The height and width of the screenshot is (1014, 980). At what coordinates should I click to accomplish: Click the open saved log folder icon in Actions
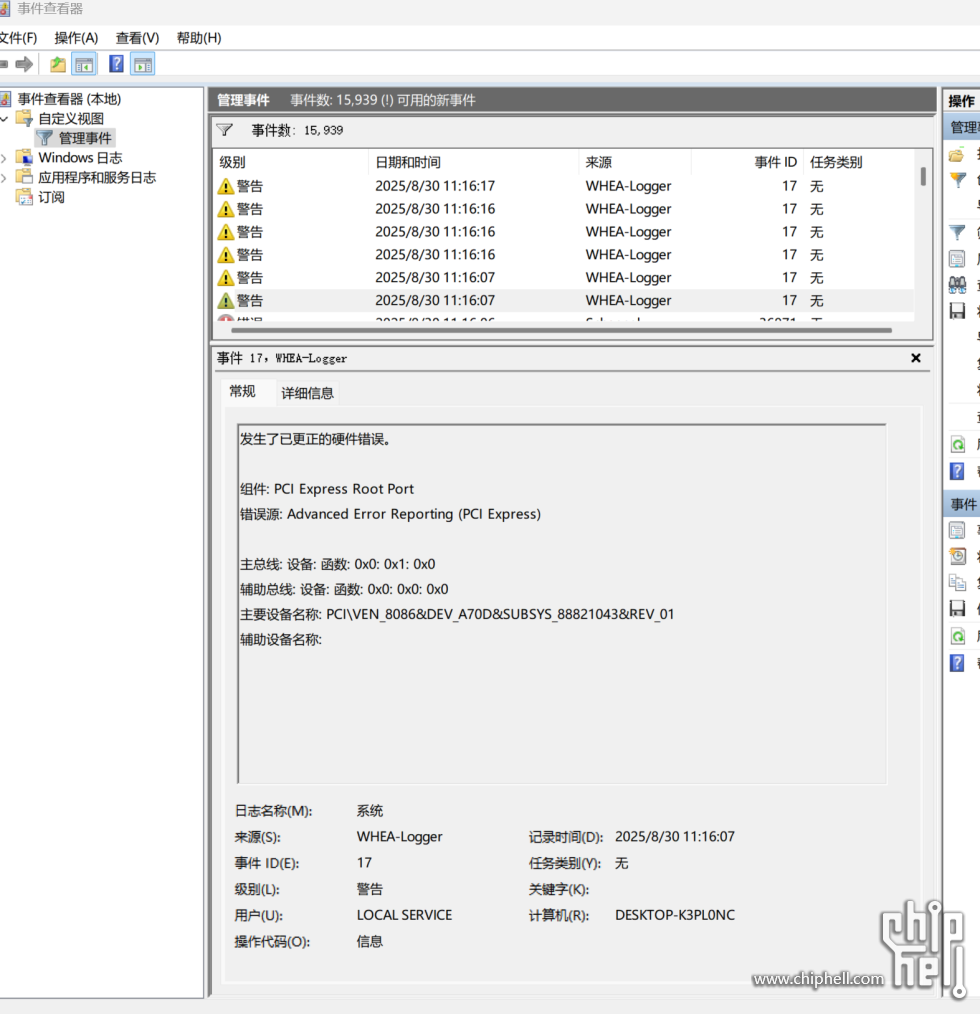coord(957,155)
